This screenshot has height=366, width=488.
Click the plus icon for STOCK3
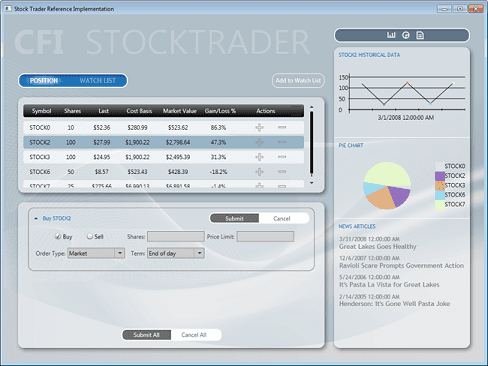[x=259, y=157]
